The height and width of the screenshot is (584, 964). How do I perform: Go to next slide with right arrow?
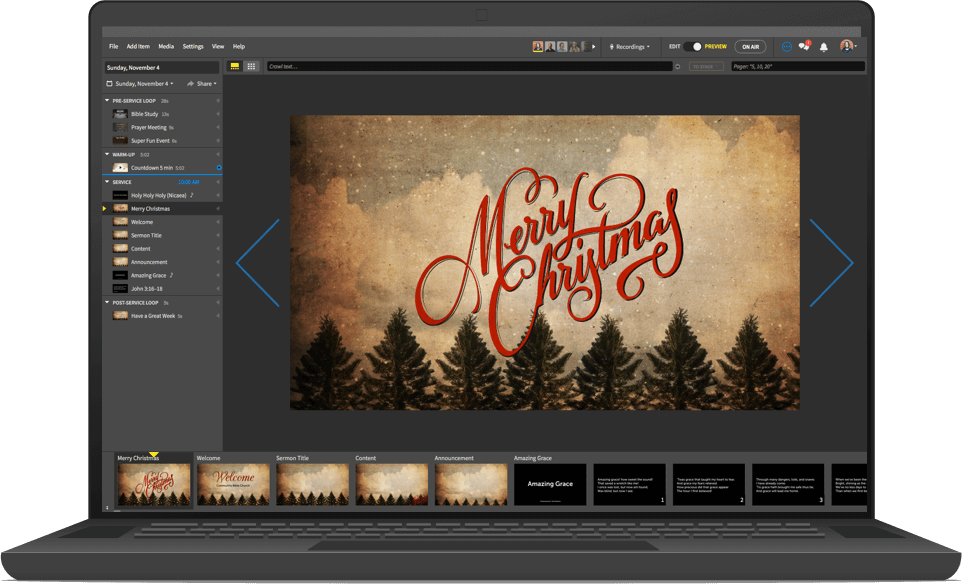pyautogui.click(x=831, y=263)
